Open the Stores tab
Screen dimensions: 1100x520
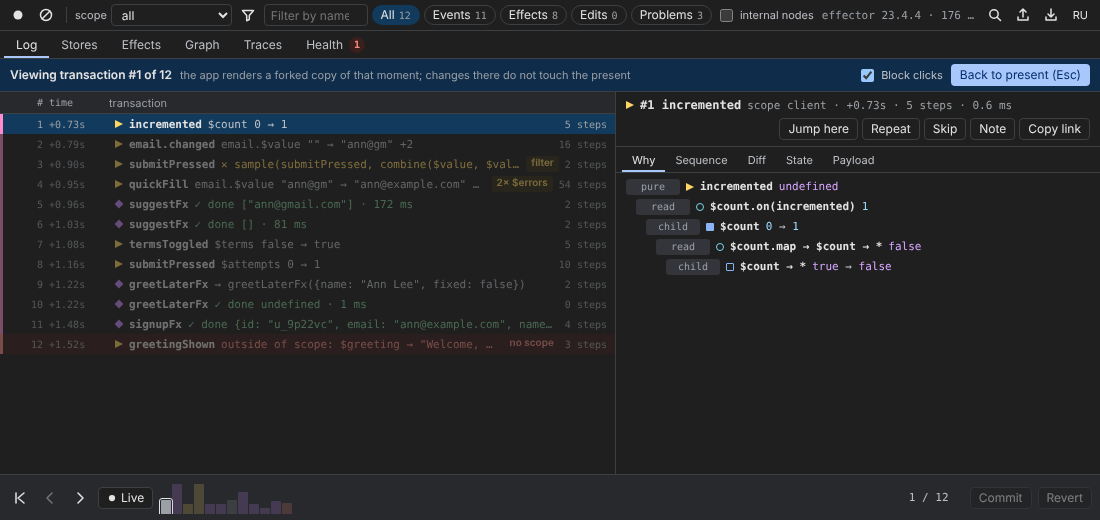click(x=79, y=45)
